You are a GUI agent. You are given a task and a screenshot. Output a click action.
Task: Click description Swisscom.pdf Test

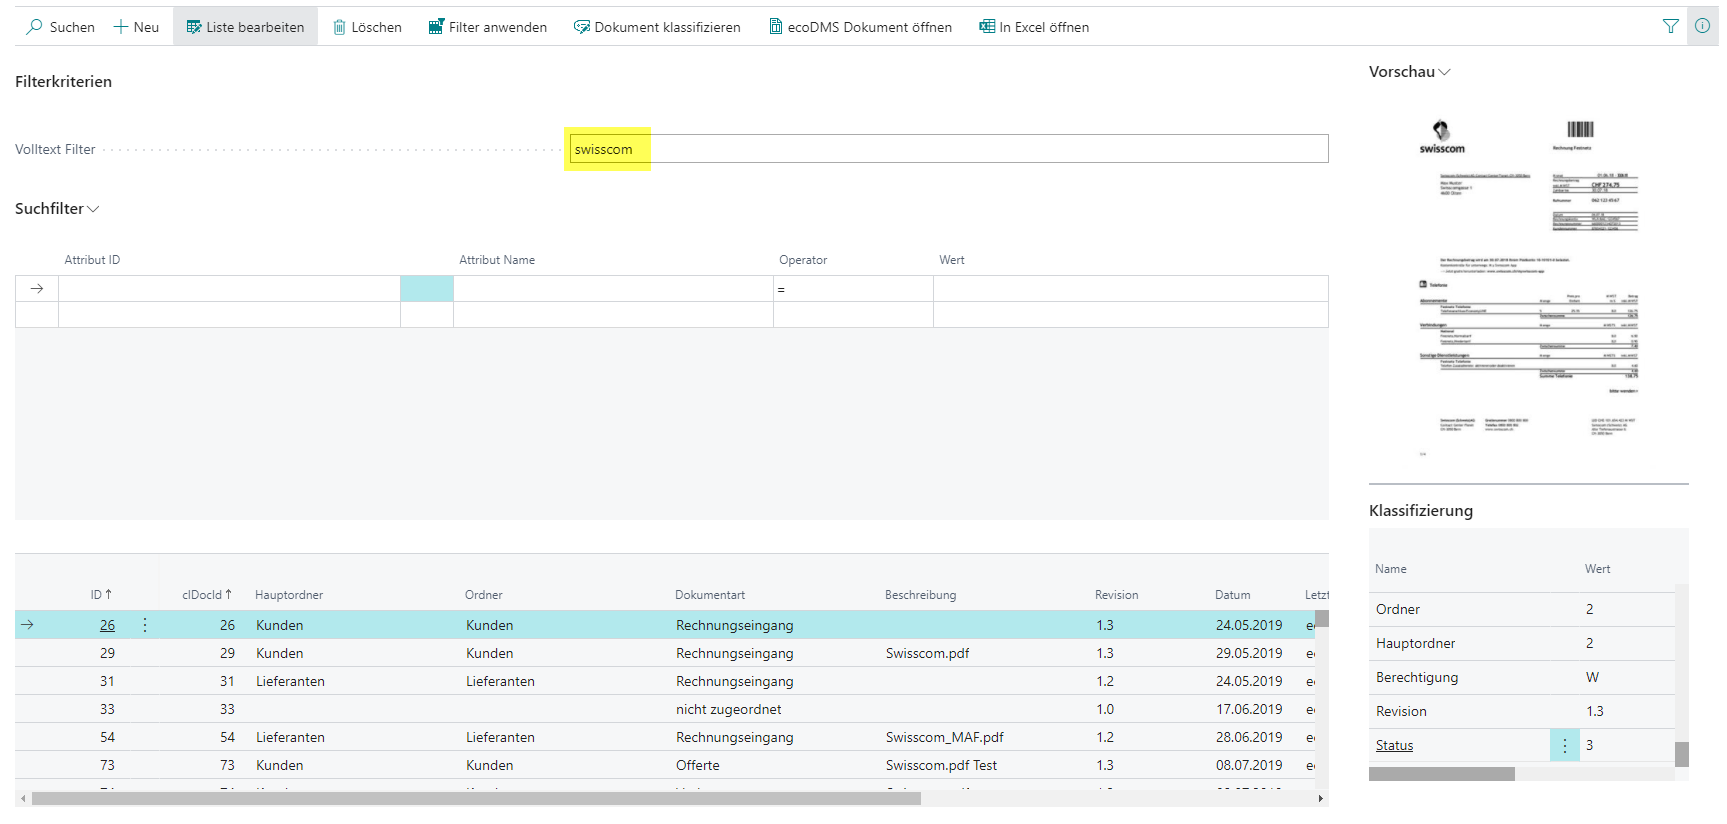941,765
